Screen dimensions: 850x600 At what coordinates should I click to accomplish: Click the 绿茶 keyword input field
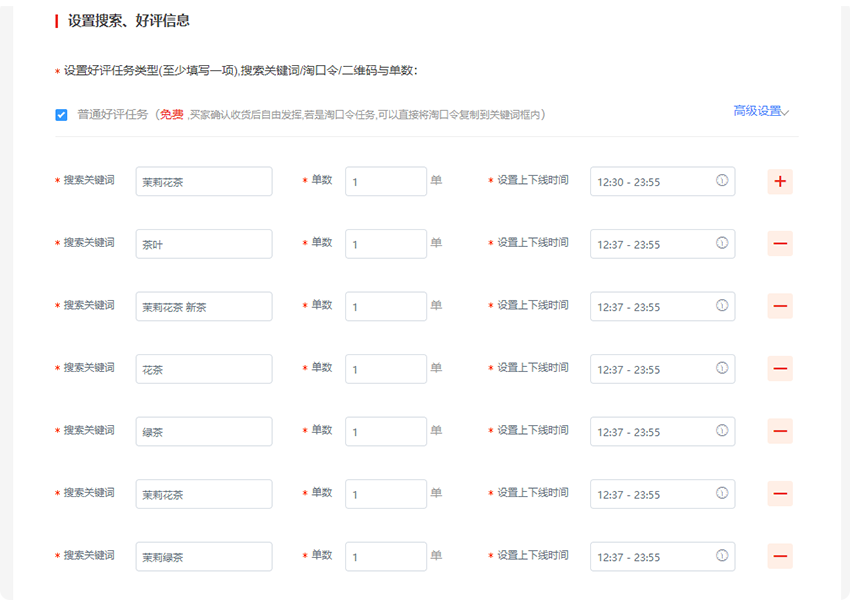204,432
